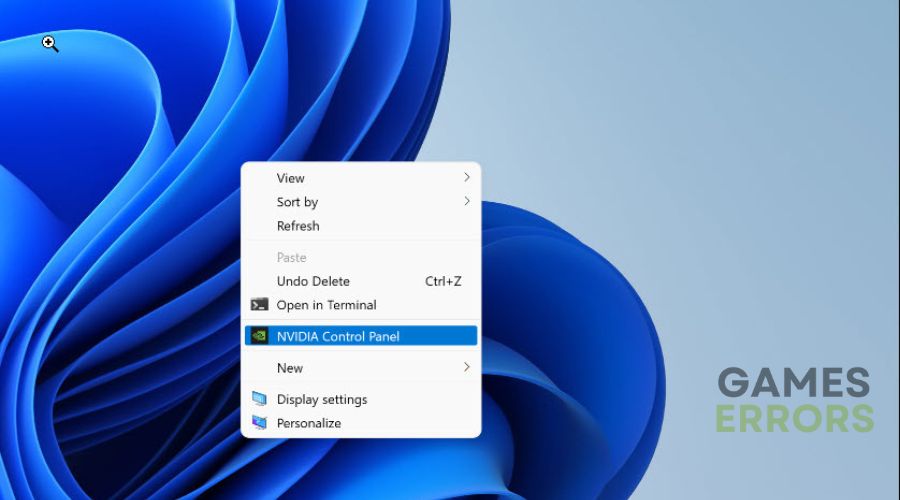Open the View submenu entry
The image size is (900, 500).
361,178
